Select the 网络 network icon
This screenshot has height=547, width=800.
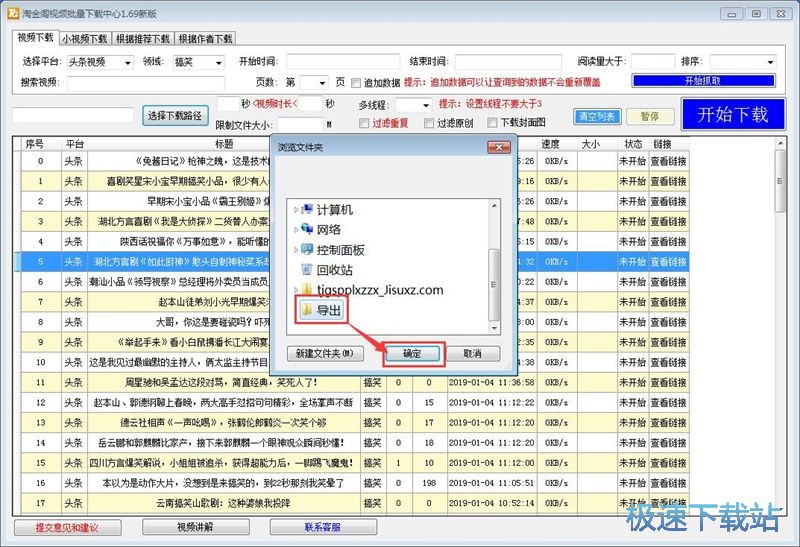306,229
